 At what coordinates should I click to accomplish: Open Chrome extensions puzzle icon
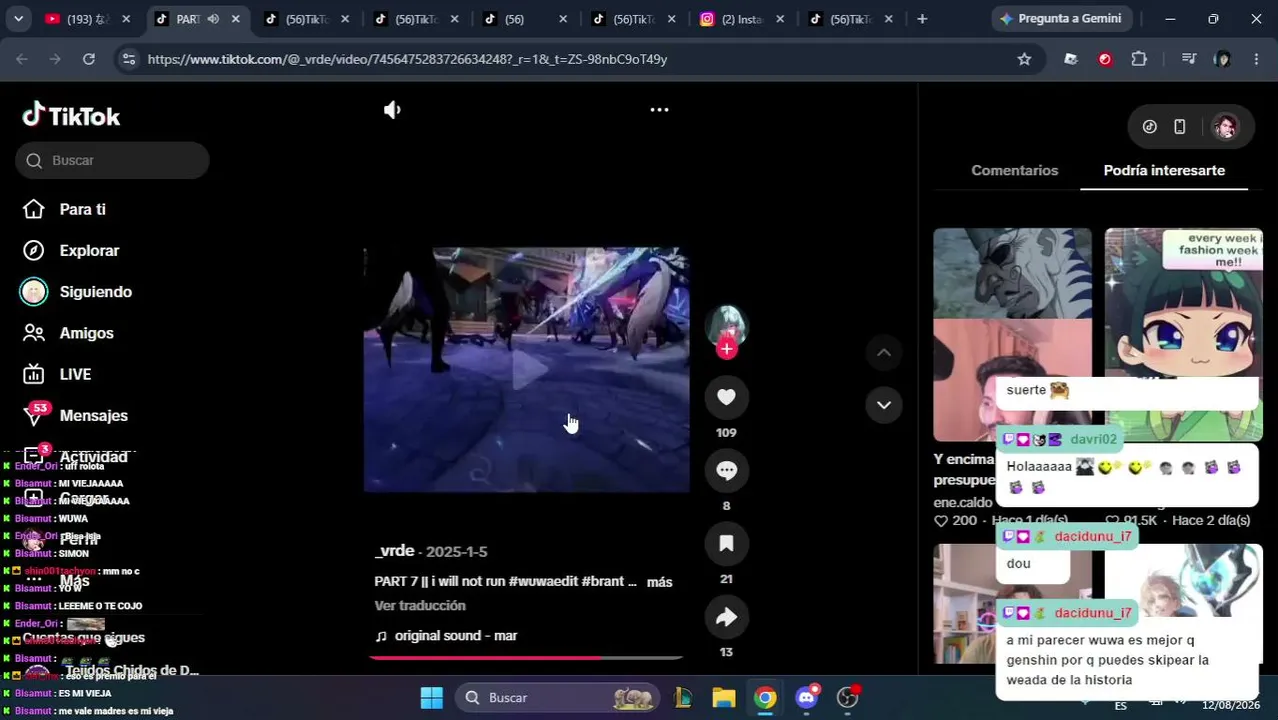(x=1139, y=59)
